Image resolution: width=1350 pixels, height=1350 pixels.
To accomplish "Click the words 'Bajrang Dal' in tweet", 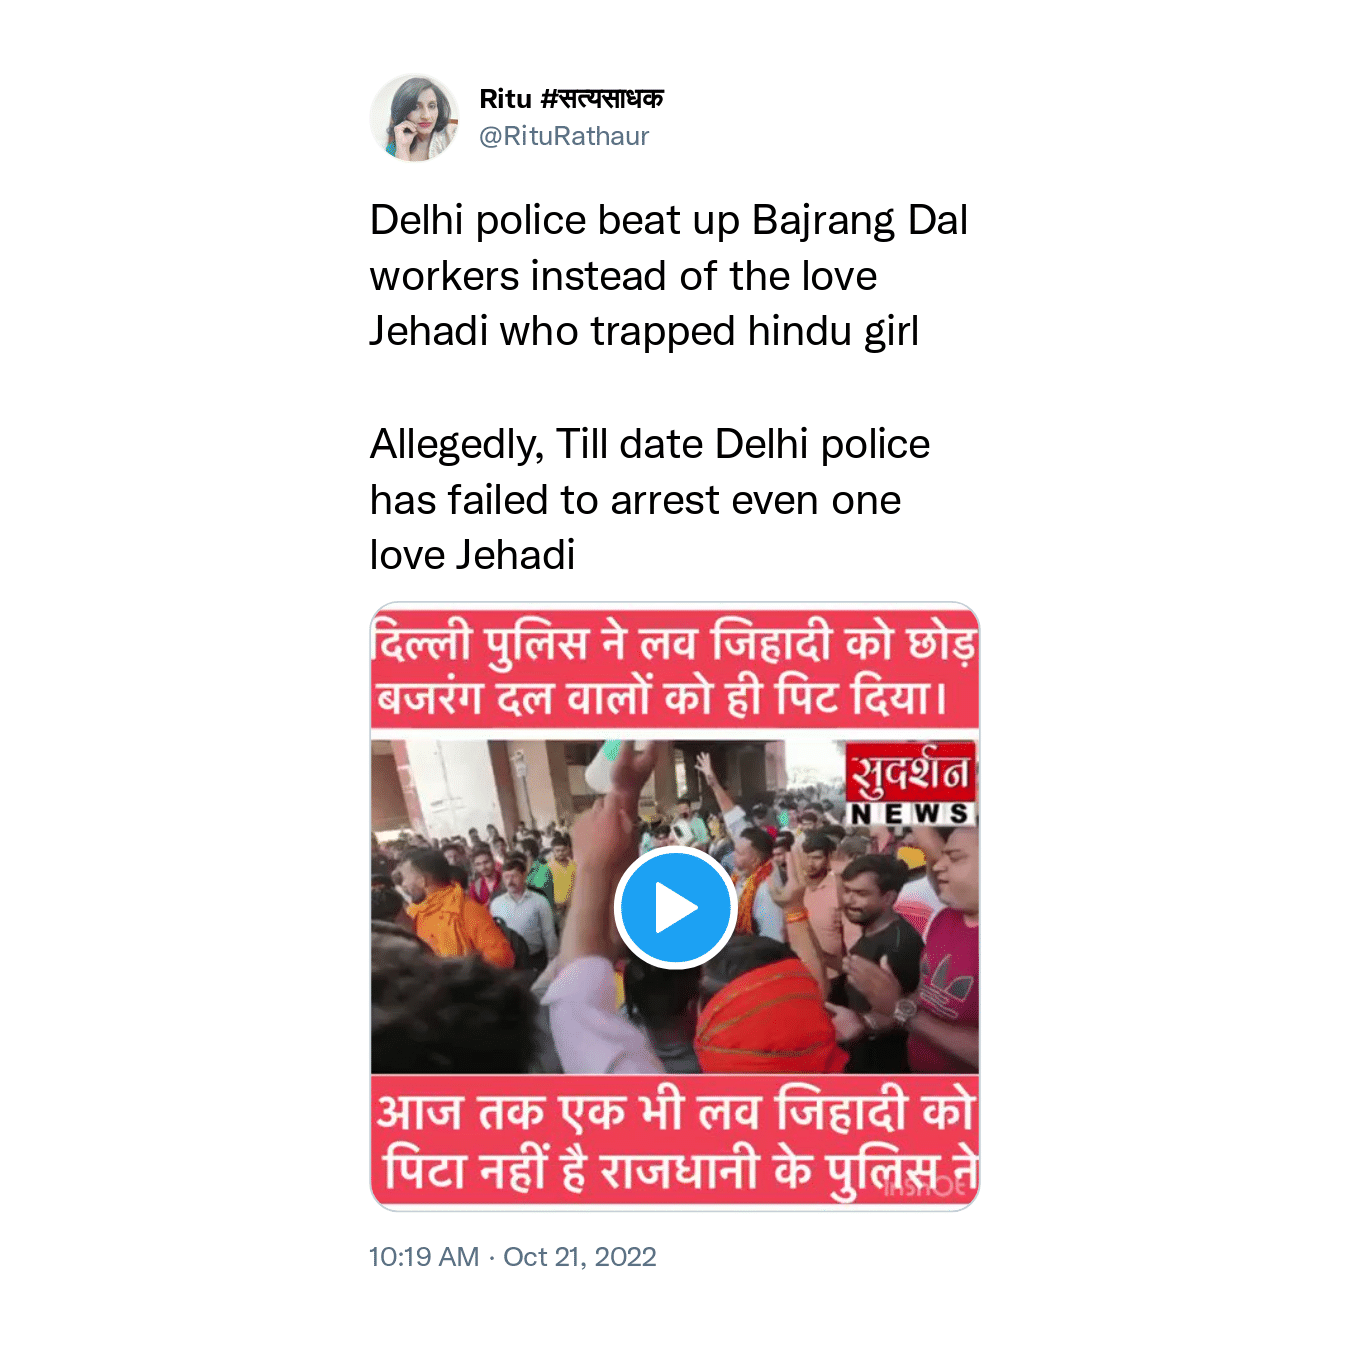I will pyautogui.click(x=860, y=220).
